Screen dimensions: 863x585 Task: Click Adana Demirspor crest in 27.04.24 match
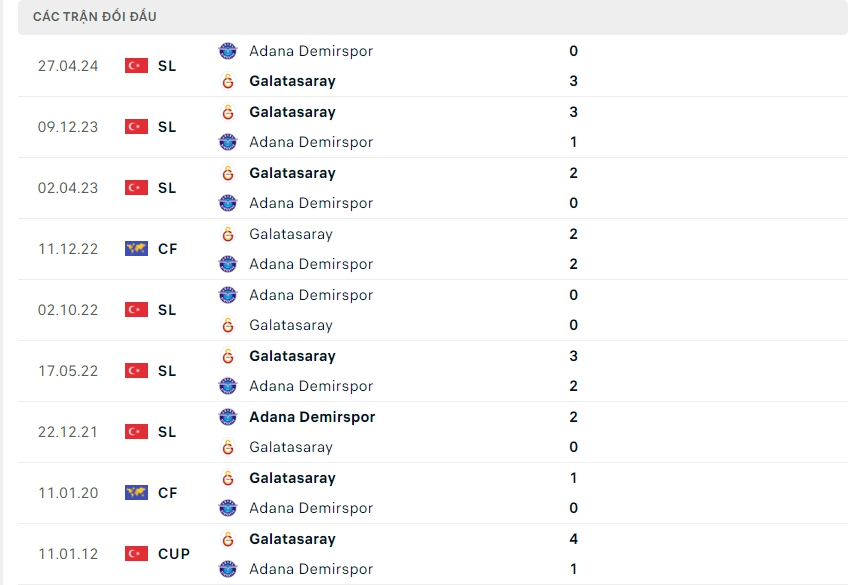(228, 51)
